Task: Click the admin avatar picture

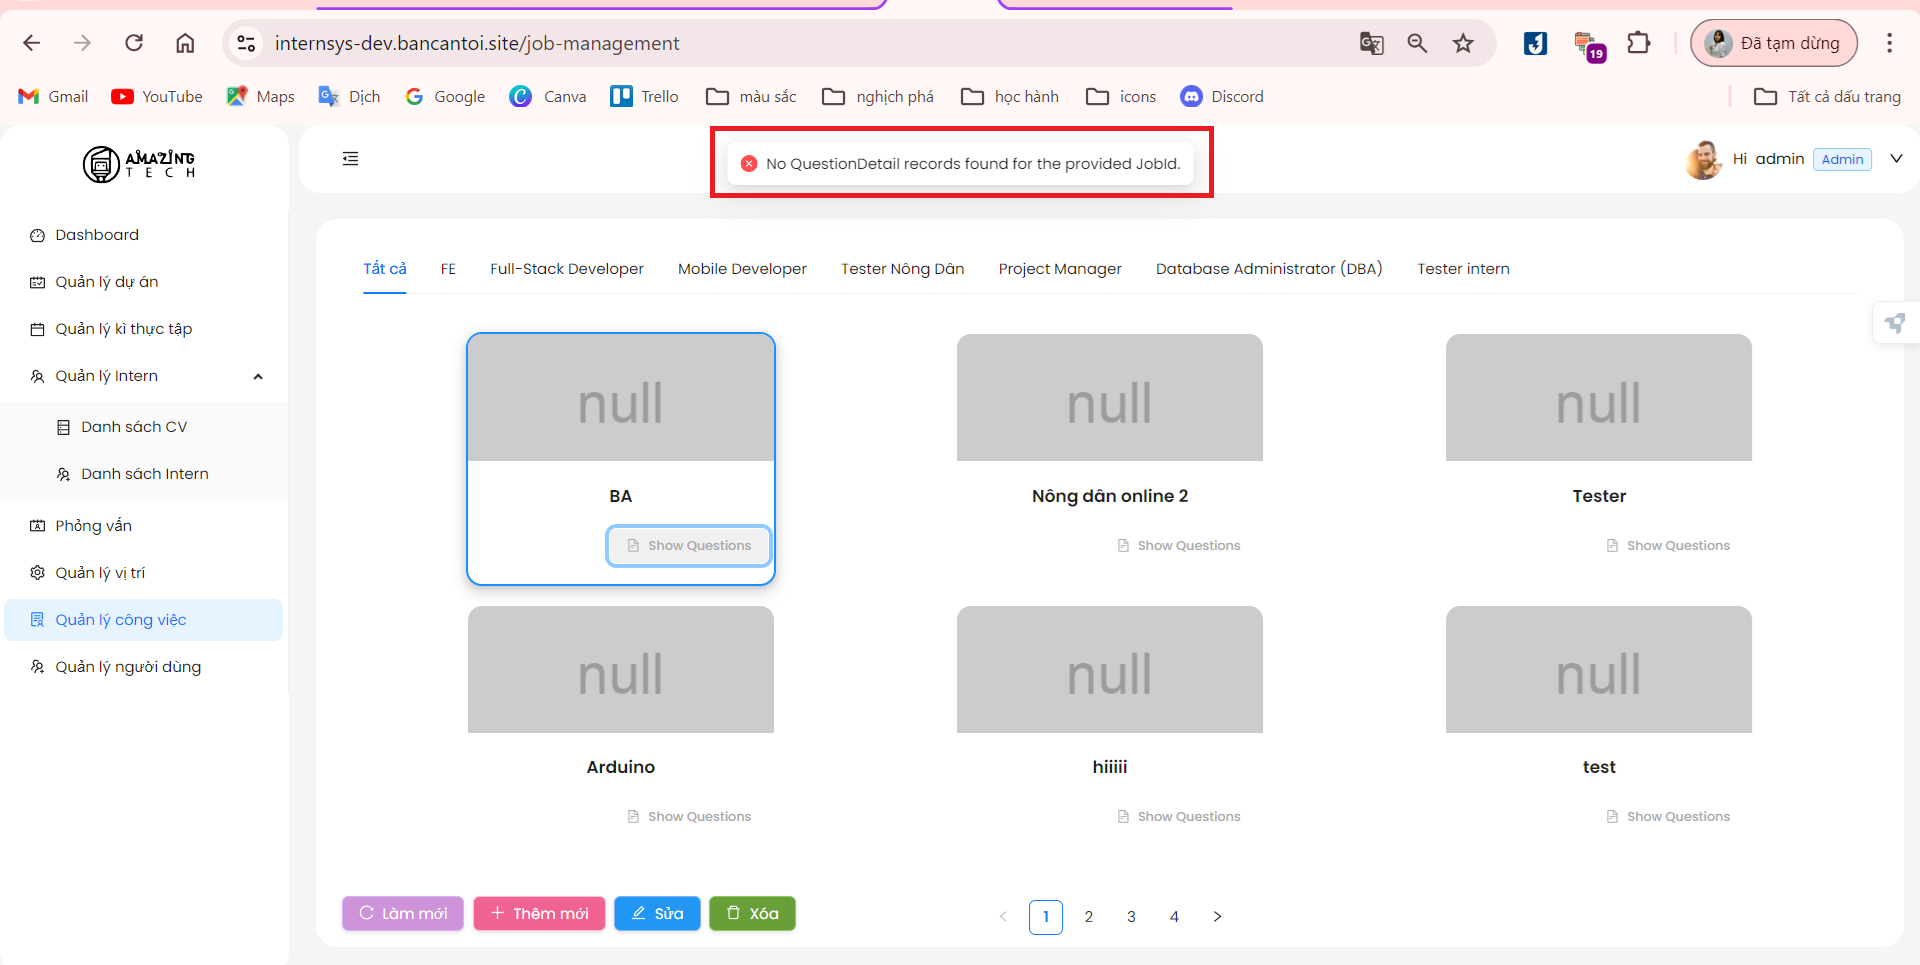Action: point(1702,160)
